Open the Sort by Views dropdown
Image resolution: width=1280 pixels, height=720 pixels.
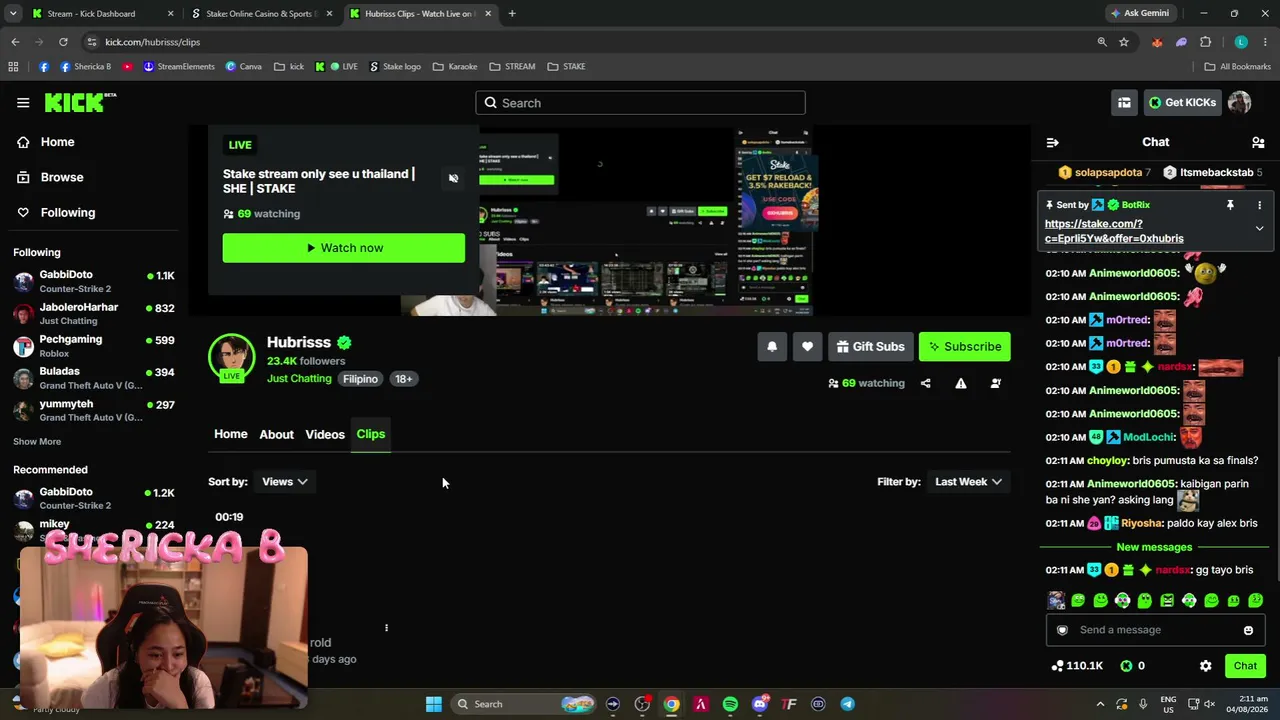point(284,482)
